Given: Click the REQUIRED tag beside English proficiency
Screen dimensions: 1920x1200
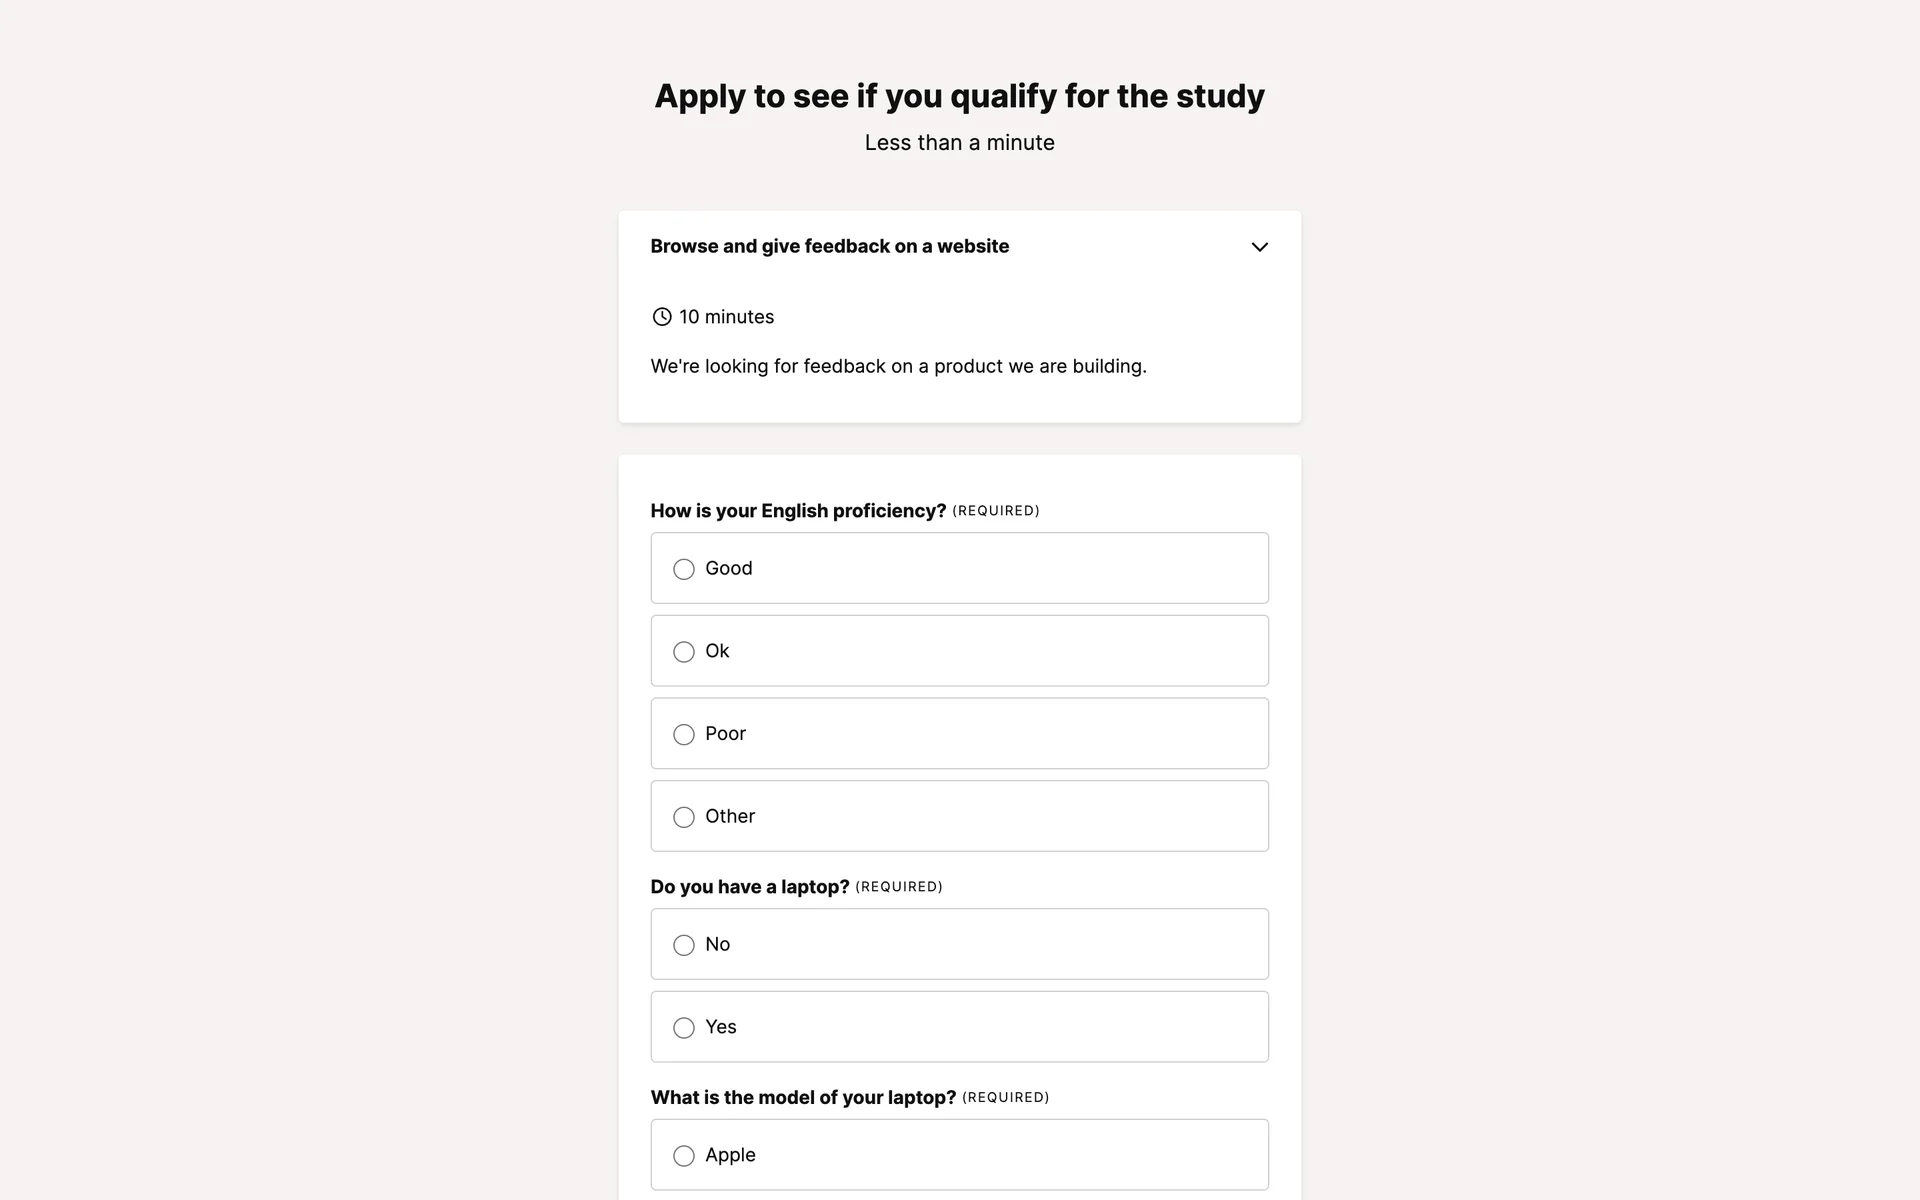Looking at the screenshot, I should [995, 511].
